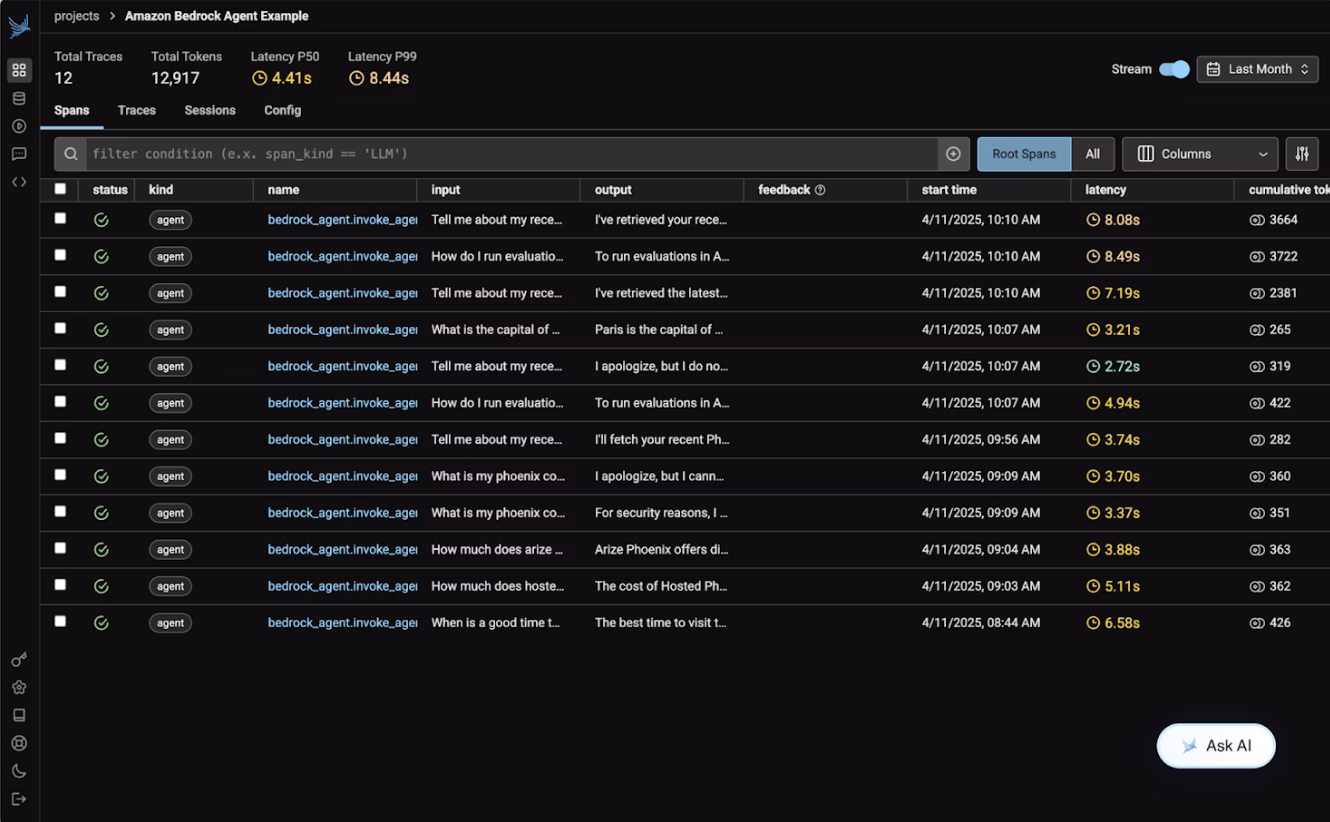This screenshot has height=822, width=1330.
Task: Click 'Arize Phoenix offers di...' output cell
Action: (x=662, y=550)
